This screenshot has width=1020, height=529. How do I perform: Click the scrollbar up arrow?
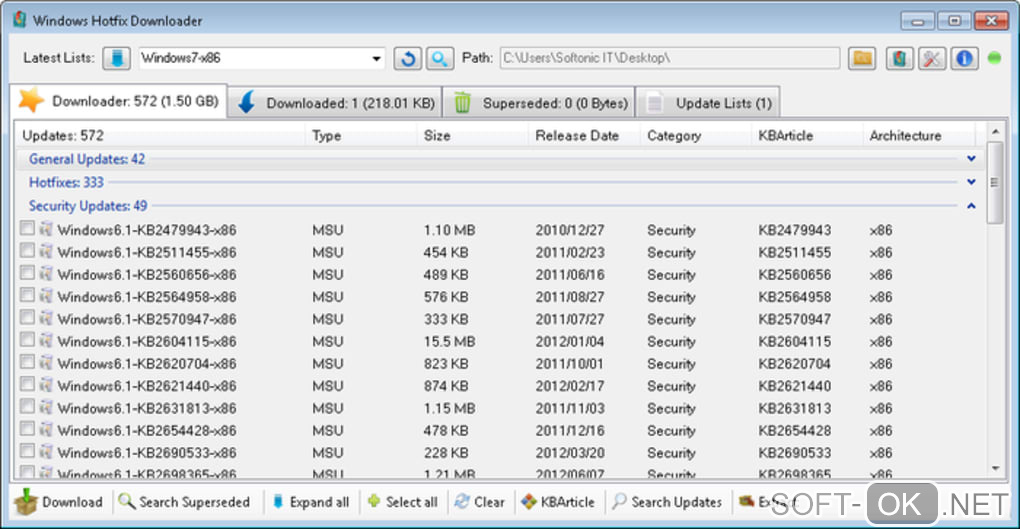pyautogui.click(x=995, y=131)
